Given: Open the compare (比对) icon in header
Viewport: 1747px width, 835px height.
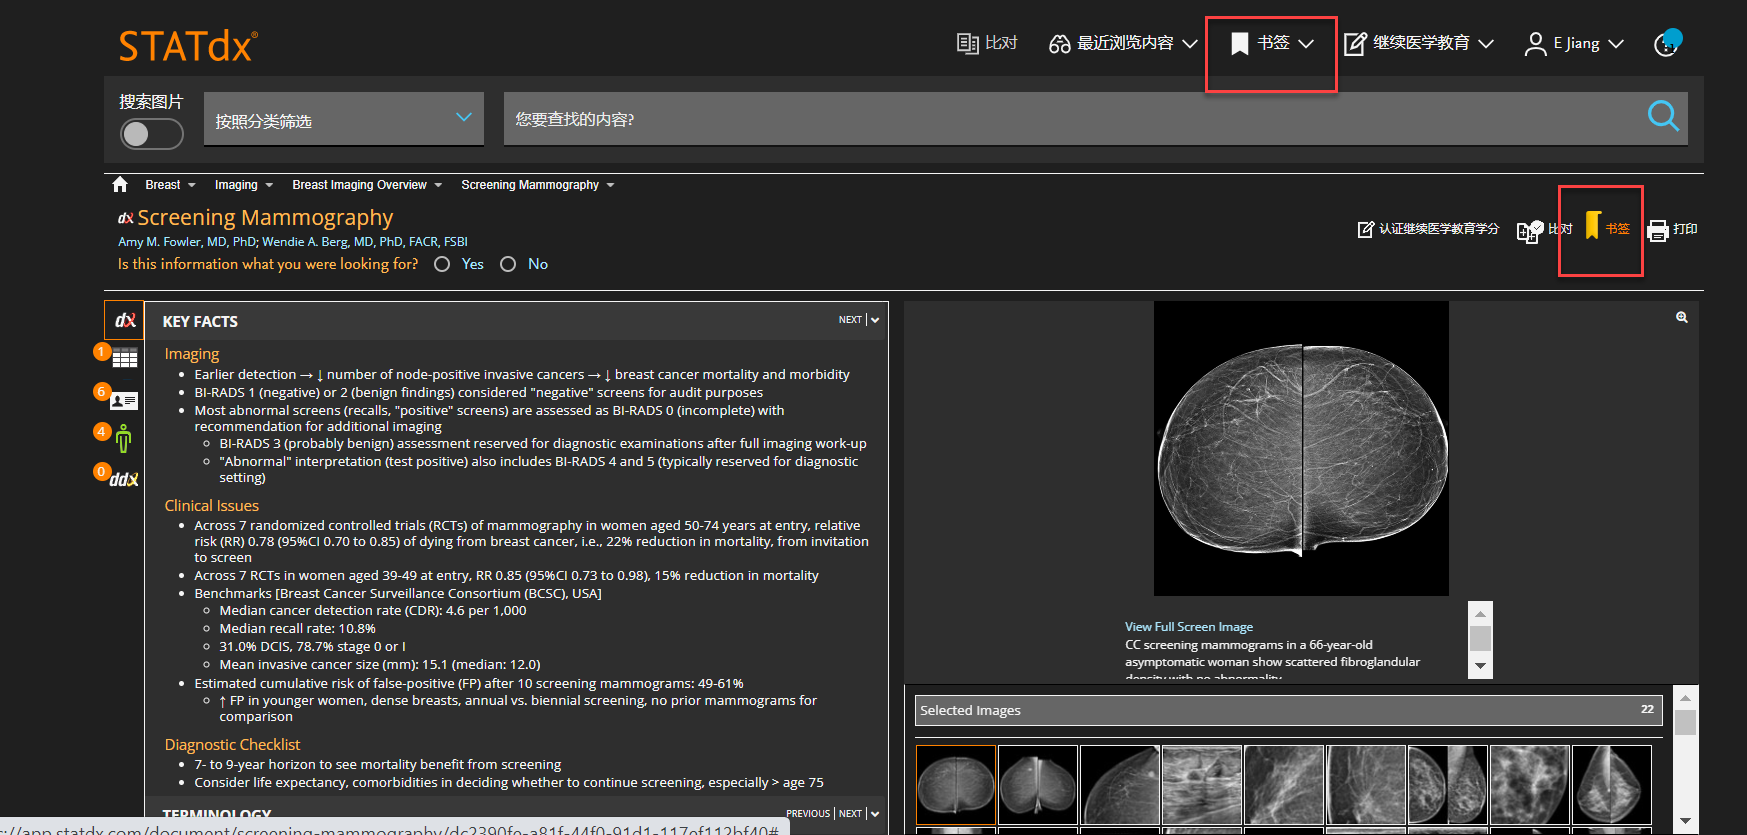Looking at the screenshot, I should tap(986, 43).
